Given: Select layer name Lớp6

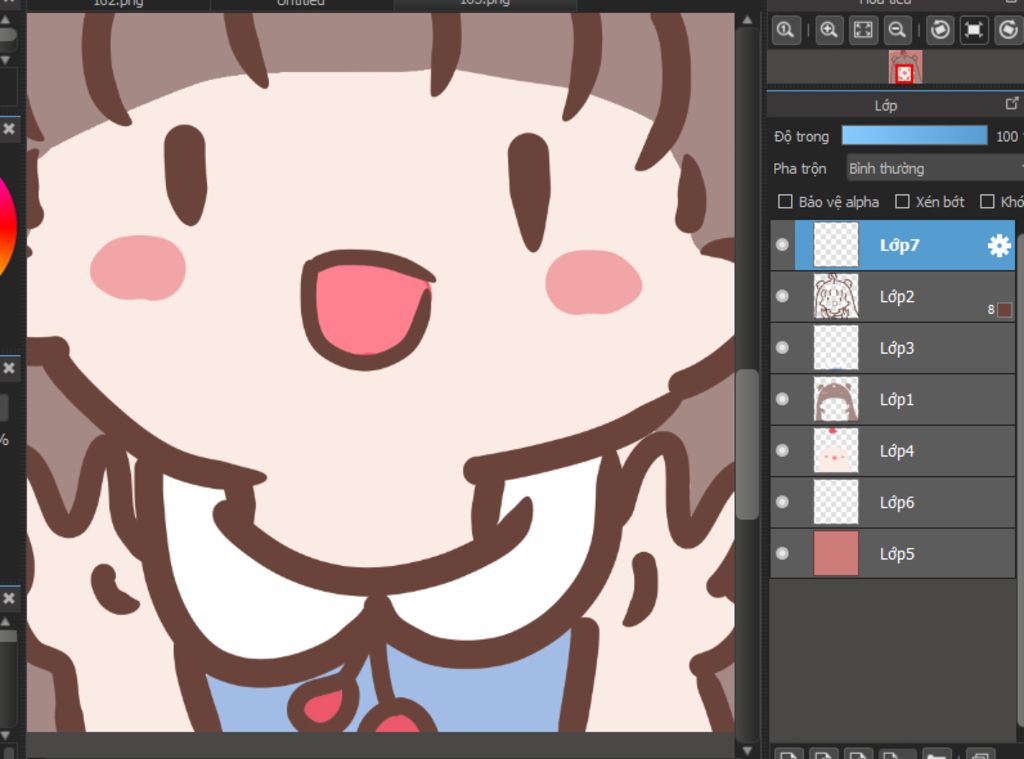Looking at the screenshot, I should [x=897, y=502].
